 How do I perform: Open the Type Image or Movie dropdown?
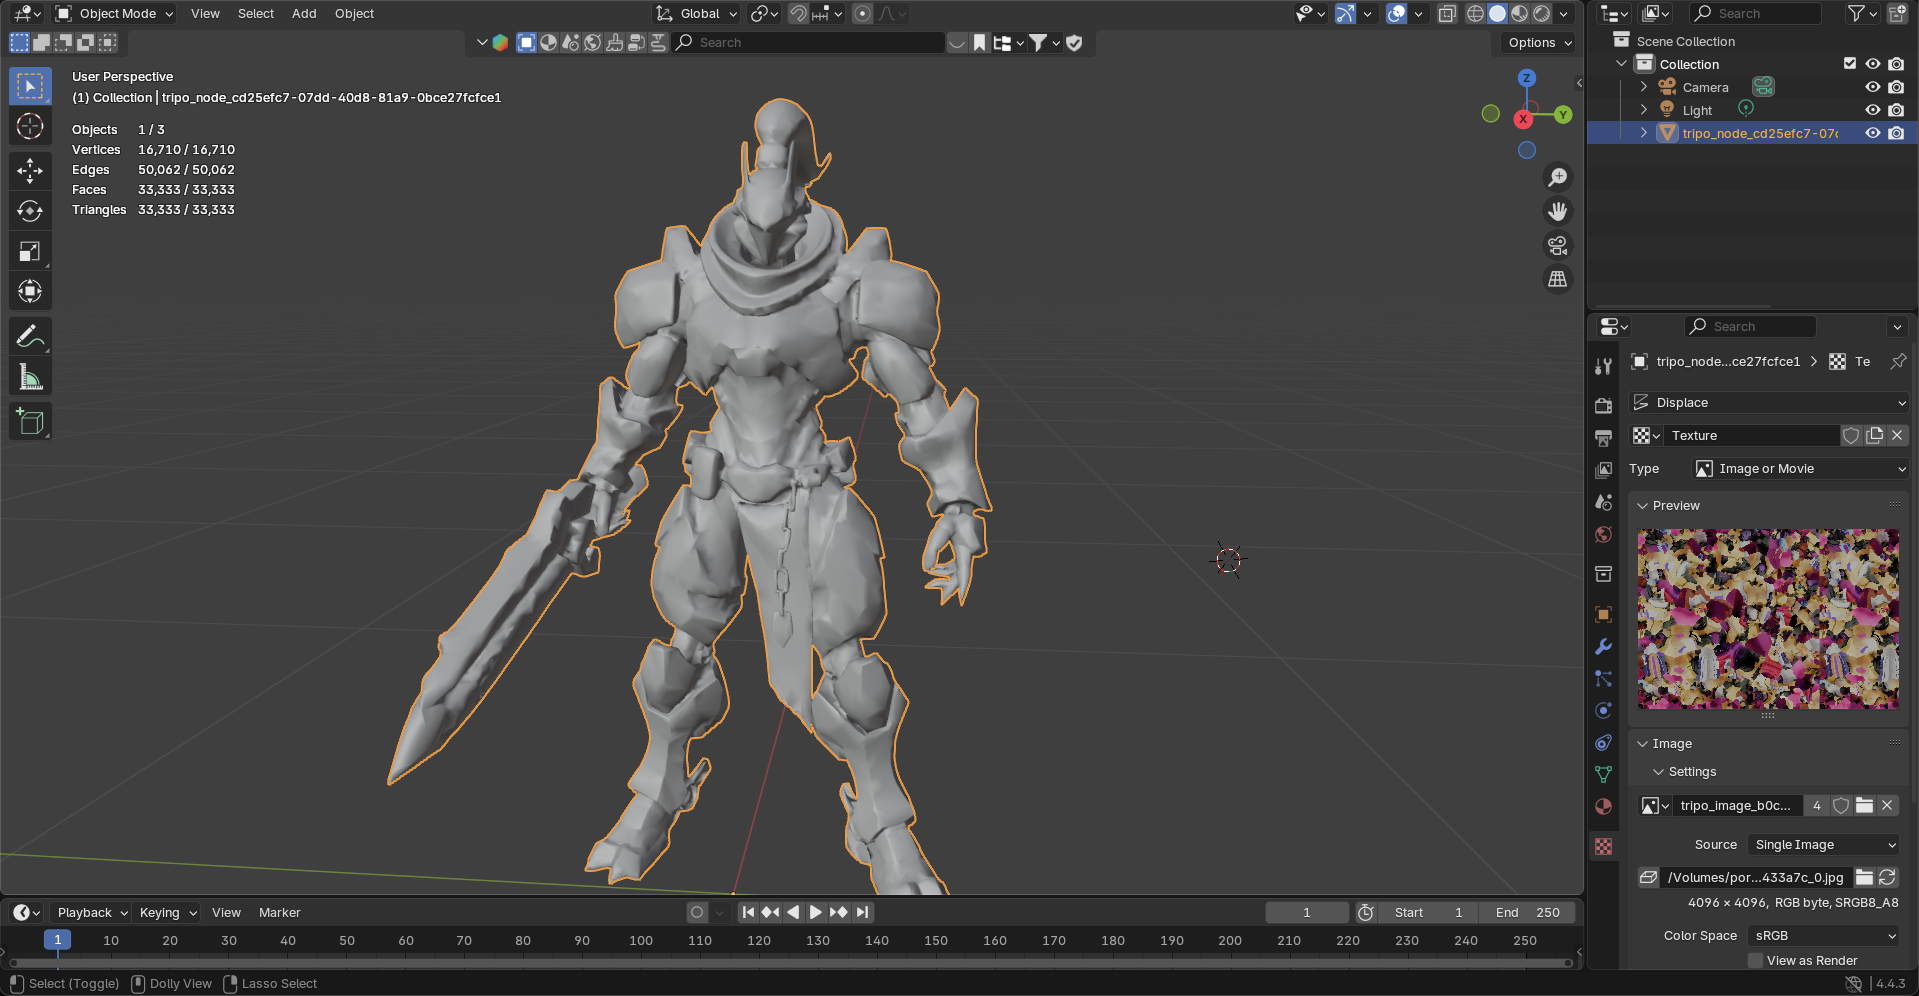[1800, 469]
